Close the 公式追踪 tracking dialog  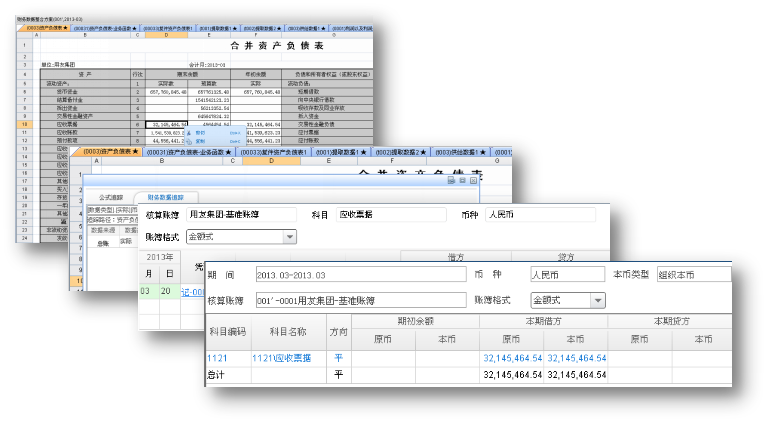473,180
